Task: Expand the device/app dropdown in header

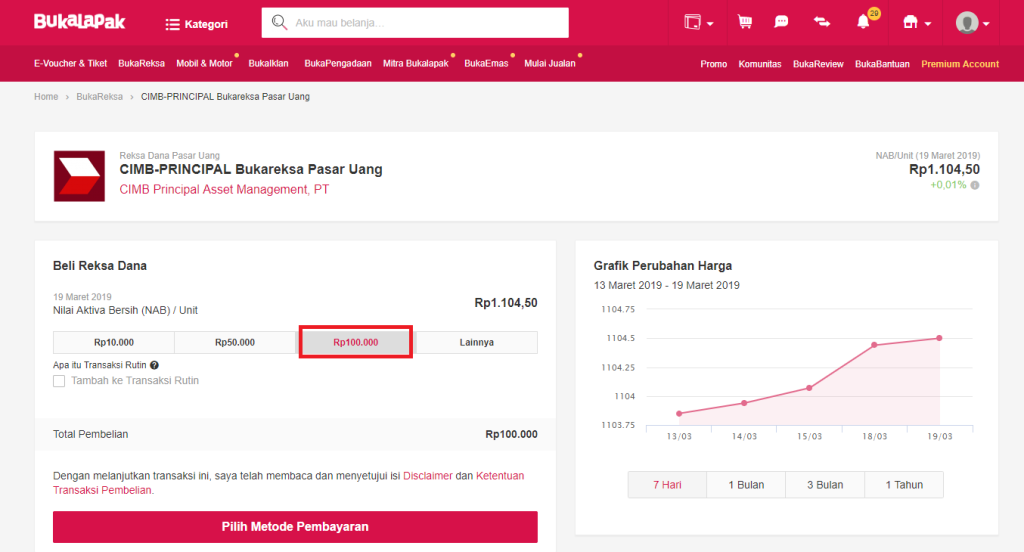Action: tap(699, 22)
